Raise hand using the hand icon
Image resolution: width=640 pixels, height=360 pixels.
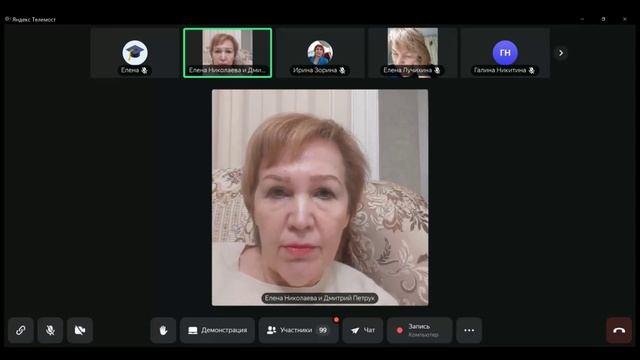163,330
